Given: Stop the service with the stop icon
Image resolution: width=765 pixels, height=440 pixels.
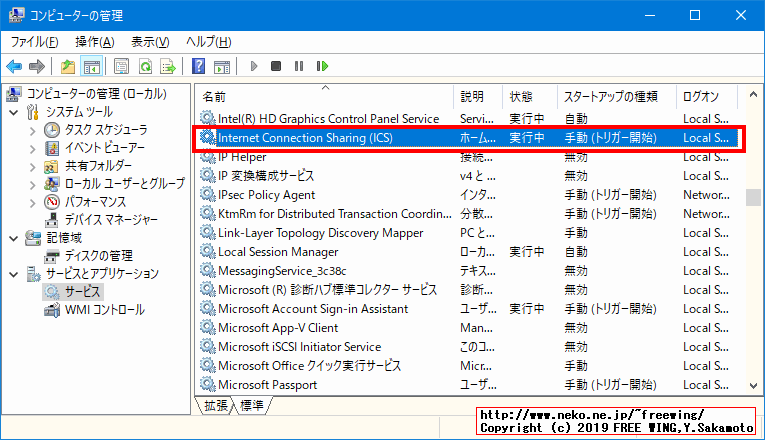Looking at the screenshot, I should pyautogui.click(x=276, y=66).
